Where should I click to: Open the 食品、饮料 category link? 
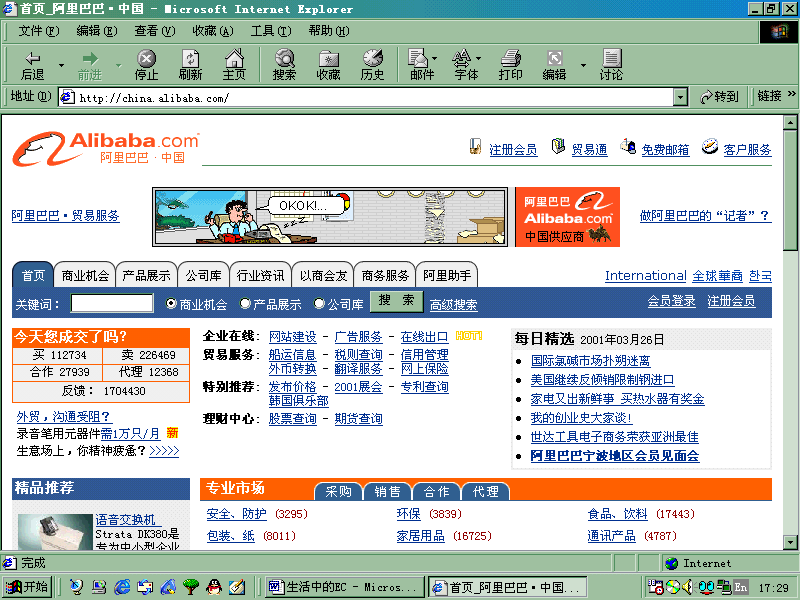pos(617,514)
